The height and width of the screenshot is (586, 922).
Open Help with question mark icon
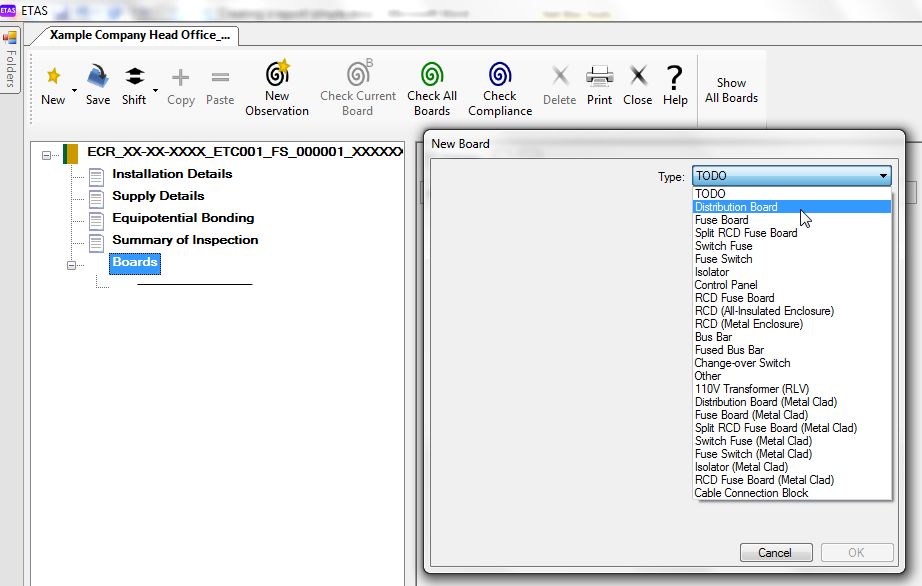tap(674, 77)
